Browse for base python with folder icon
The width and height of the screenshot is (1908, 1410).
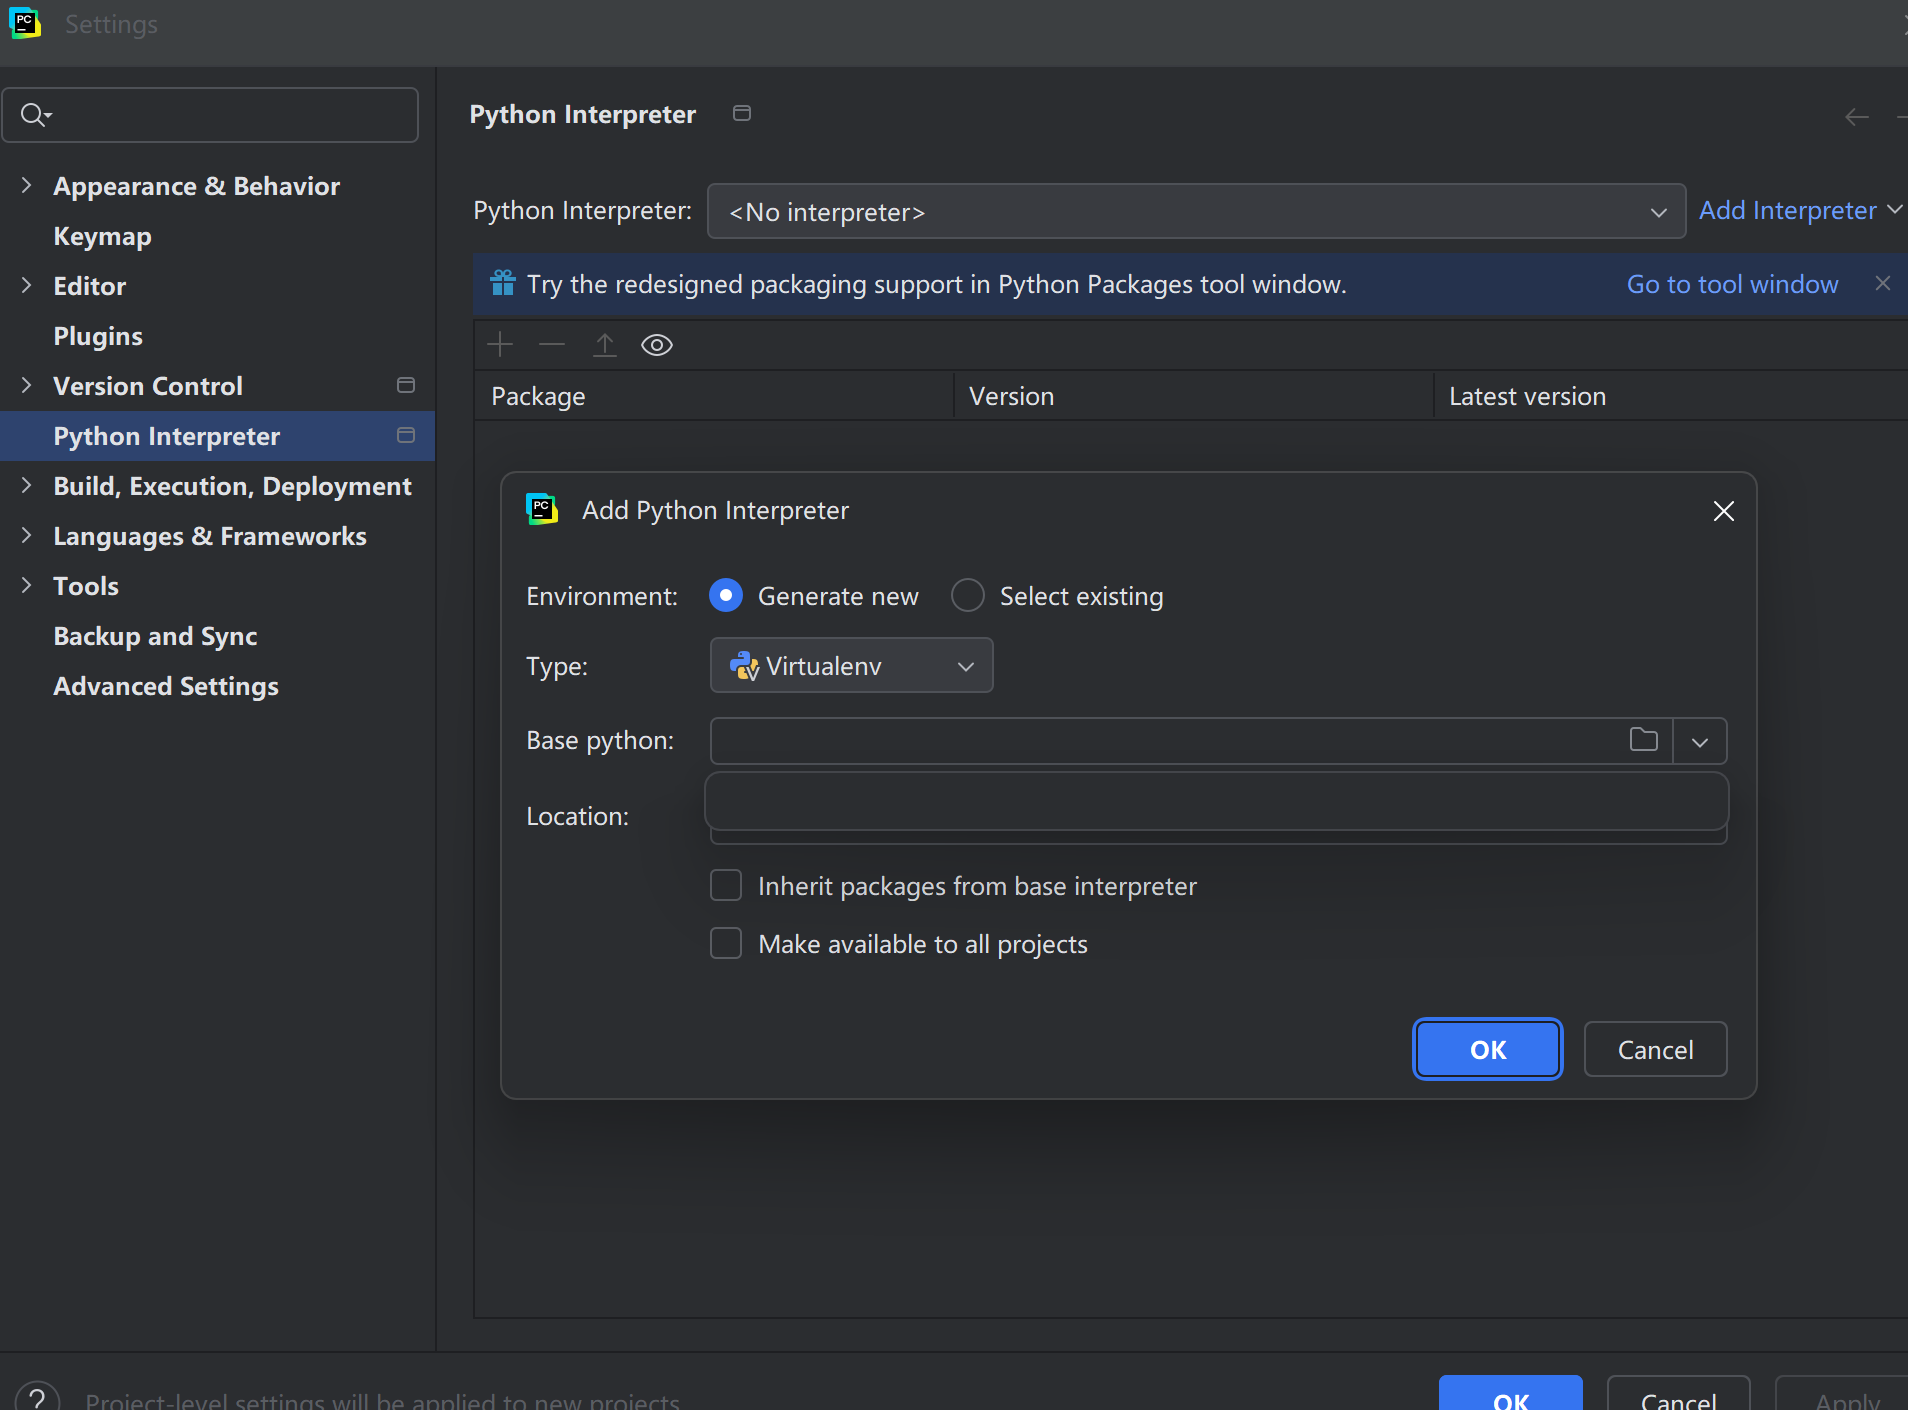click(x=1644, y=740)
